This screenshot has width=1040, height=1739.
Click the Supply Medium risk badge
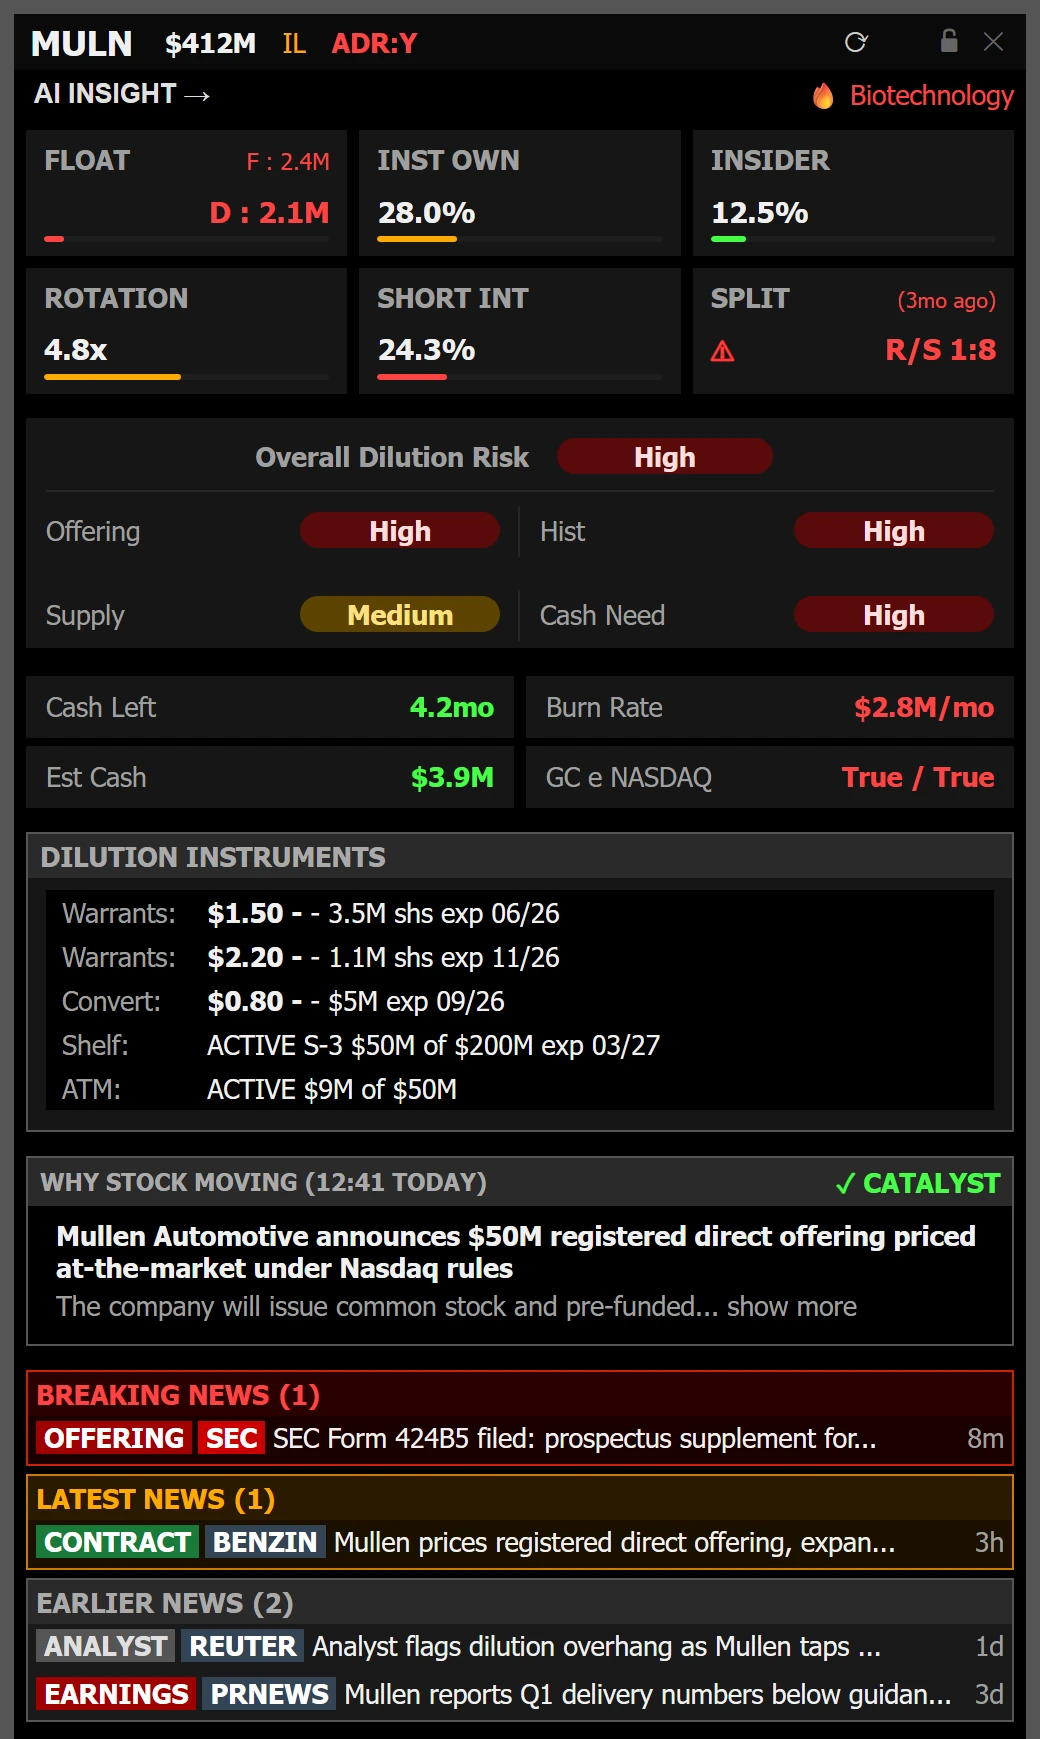coord(400,615)
